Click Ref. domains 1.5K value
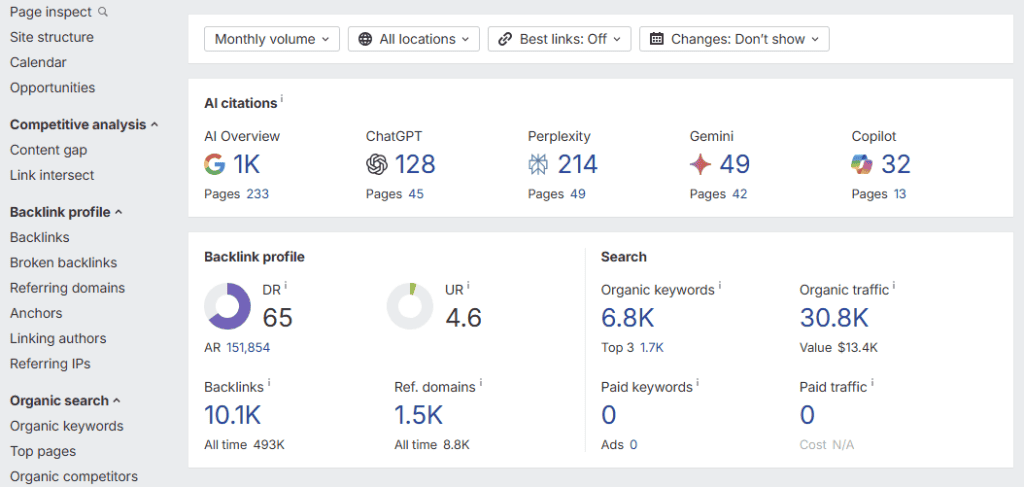 pos(419,415)
